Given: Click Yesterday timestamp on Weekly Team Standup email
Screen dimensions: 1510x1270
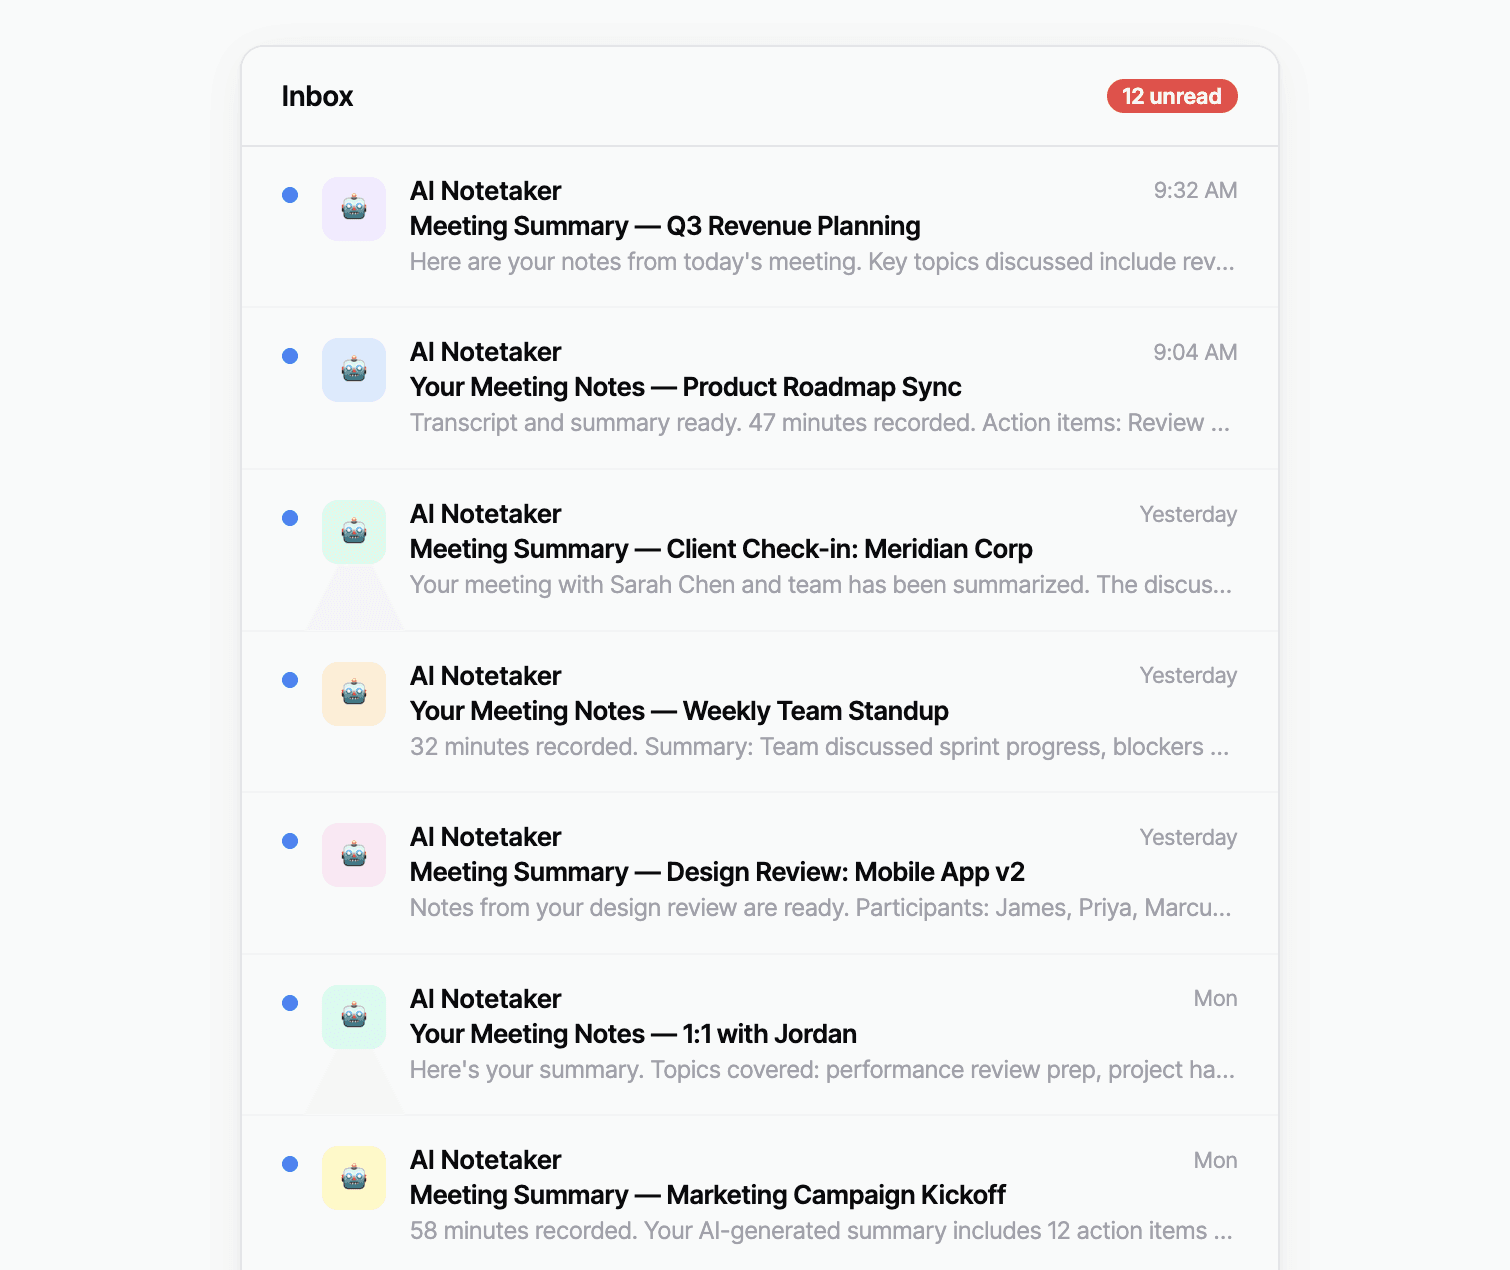Looking at the screenshot, I should tap(1188, 675).
